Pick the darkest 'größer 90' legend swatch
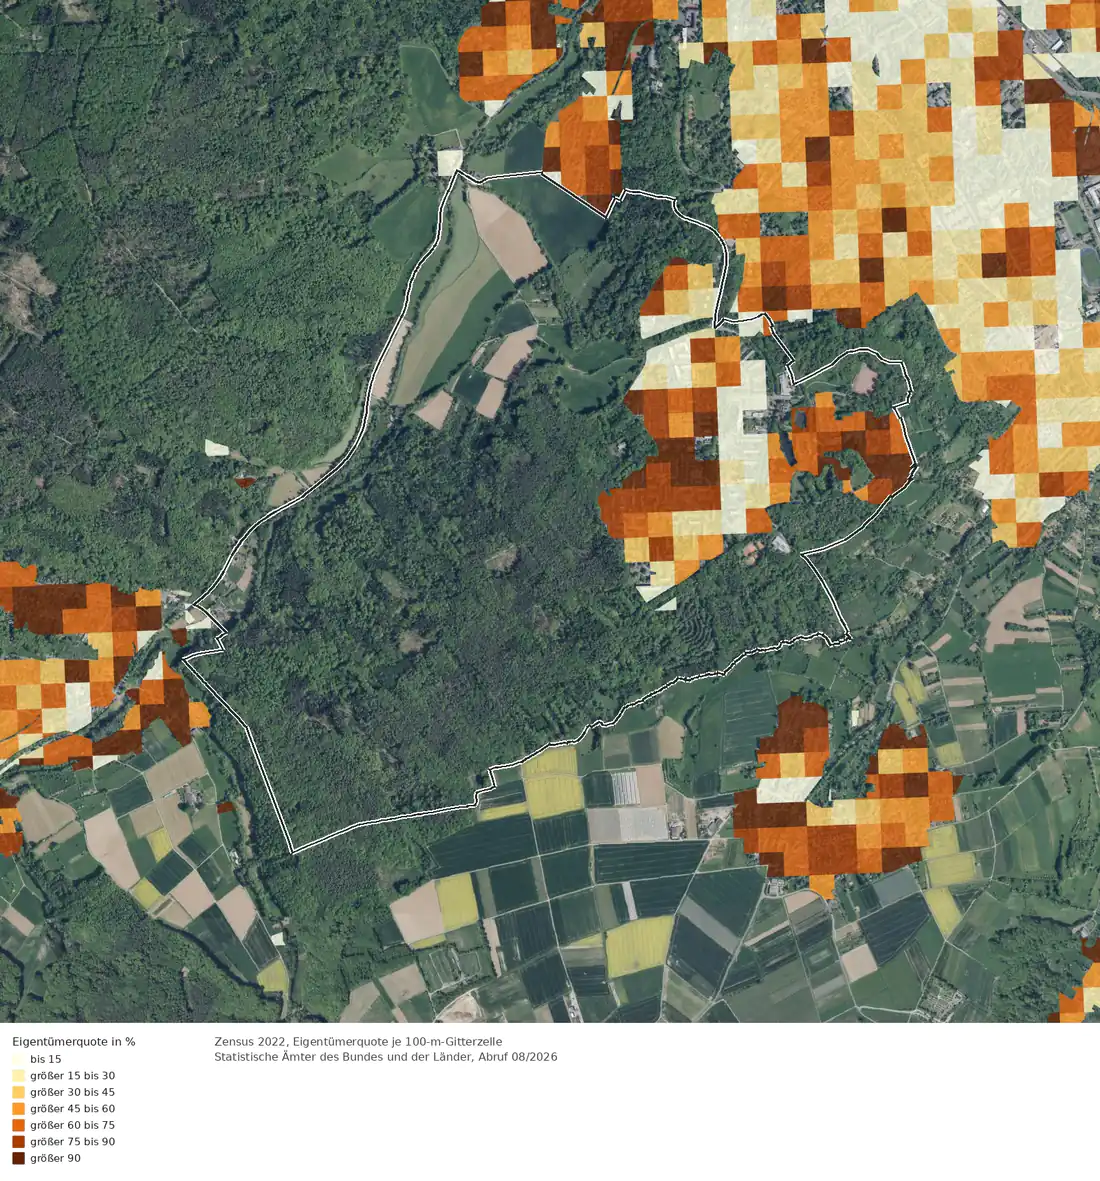This screenshot has height=1181, width=1100. (x=18, y=1158)
